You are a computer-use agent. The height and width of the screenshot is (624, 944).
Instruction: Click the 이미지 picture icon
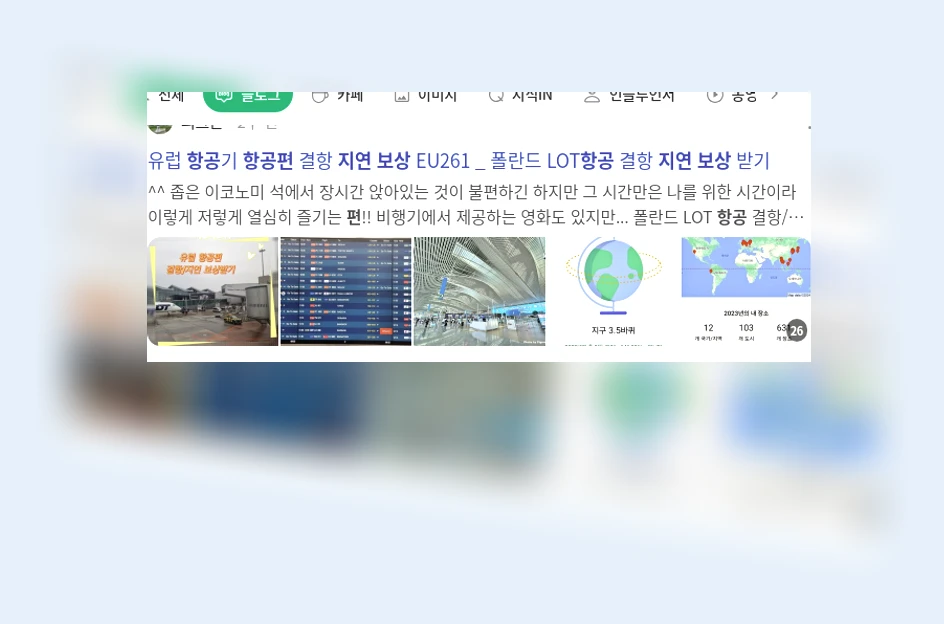point(402,96)
